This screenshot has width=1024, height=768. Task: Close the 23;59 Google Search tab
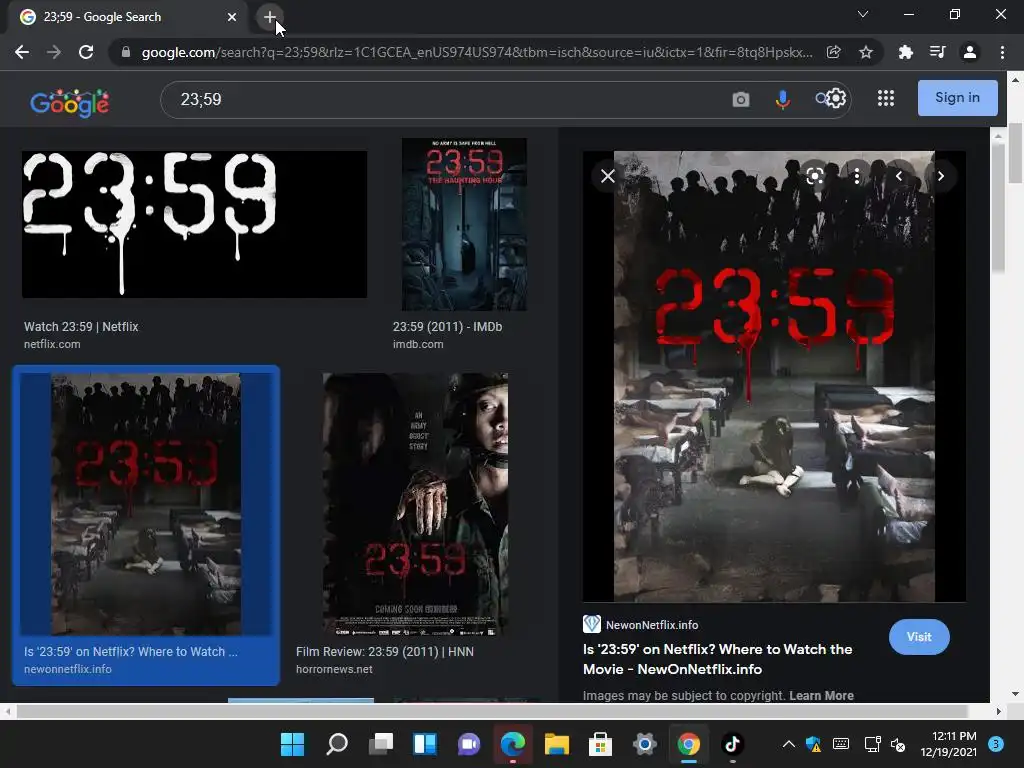232,17
